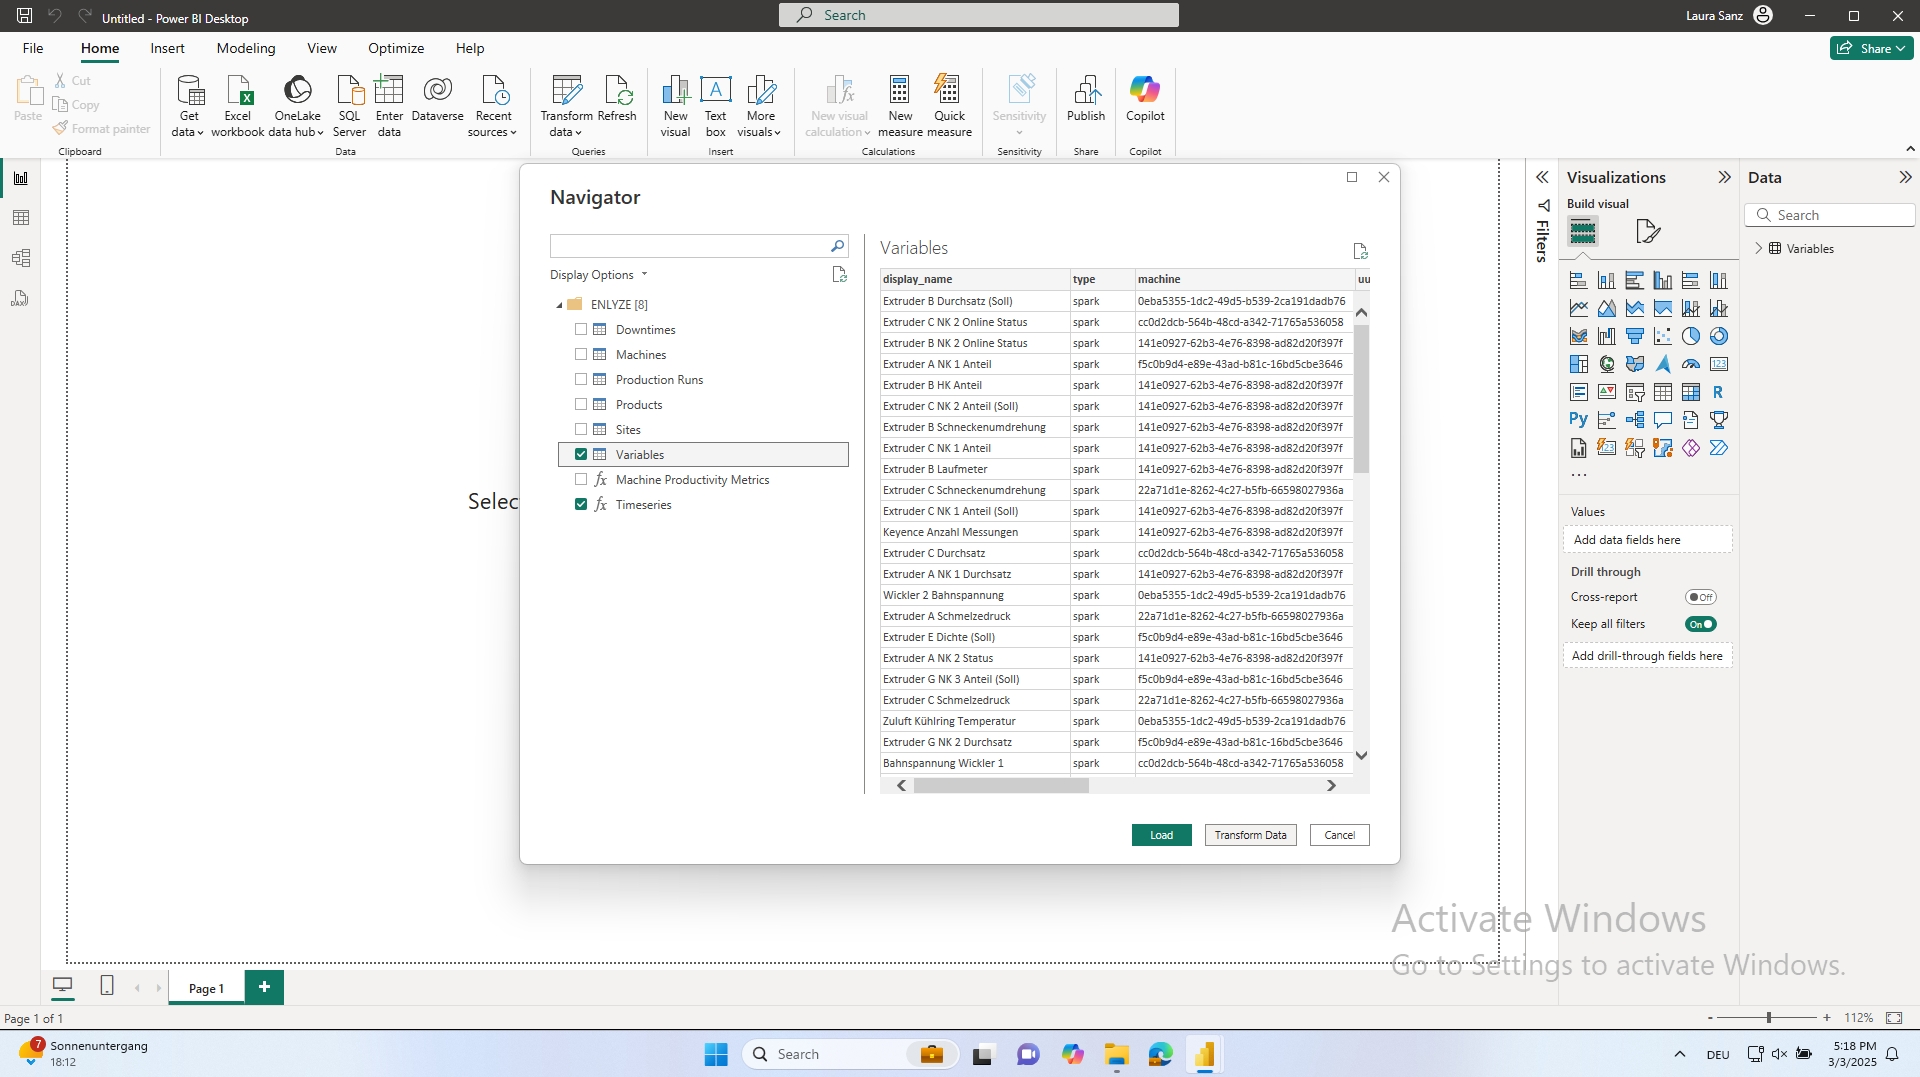Select the R script visual icon
This screenshot has width=1920, height=1077.
[x=1718, y=392]
